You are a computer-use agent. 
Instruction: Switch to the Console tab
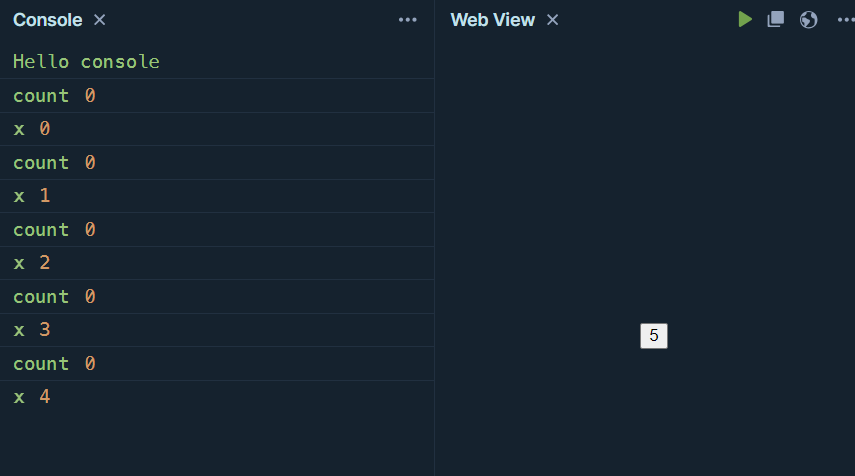tap(47, 19)
